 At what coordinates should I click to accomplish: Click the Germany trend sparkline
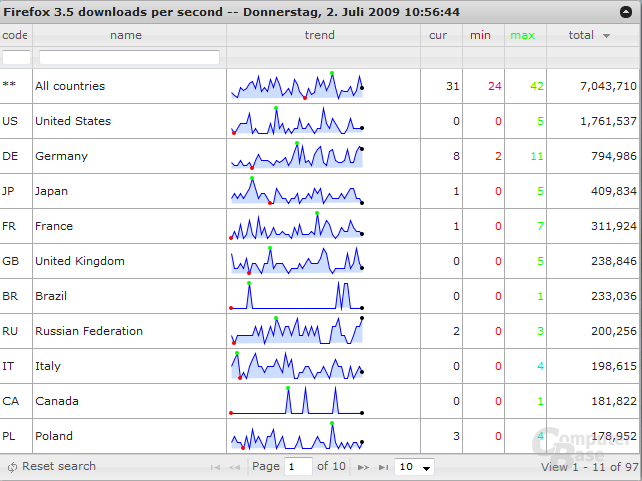[296, 156]
